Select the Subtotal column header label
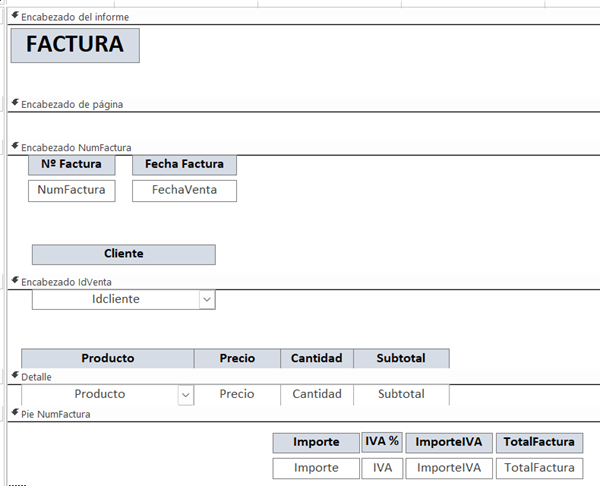Screen dimensions: 600x486 pos(401,358)
